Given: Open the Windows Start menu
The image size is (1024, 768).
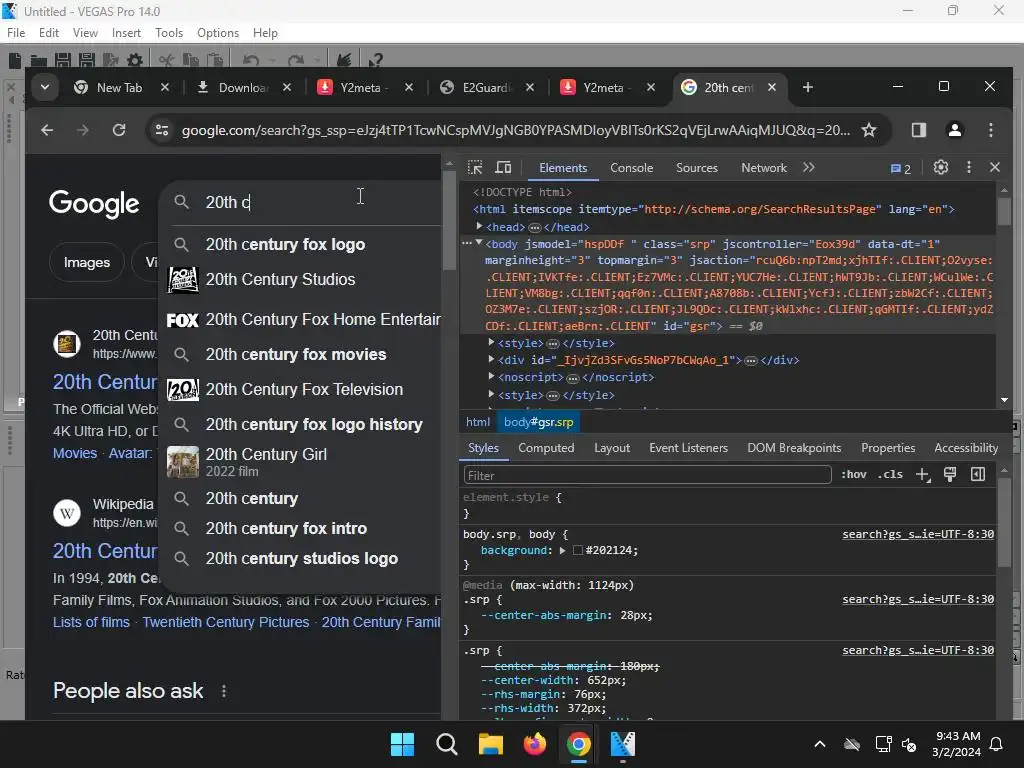Looking at the screenshot, I should click(x=402, y=744).
